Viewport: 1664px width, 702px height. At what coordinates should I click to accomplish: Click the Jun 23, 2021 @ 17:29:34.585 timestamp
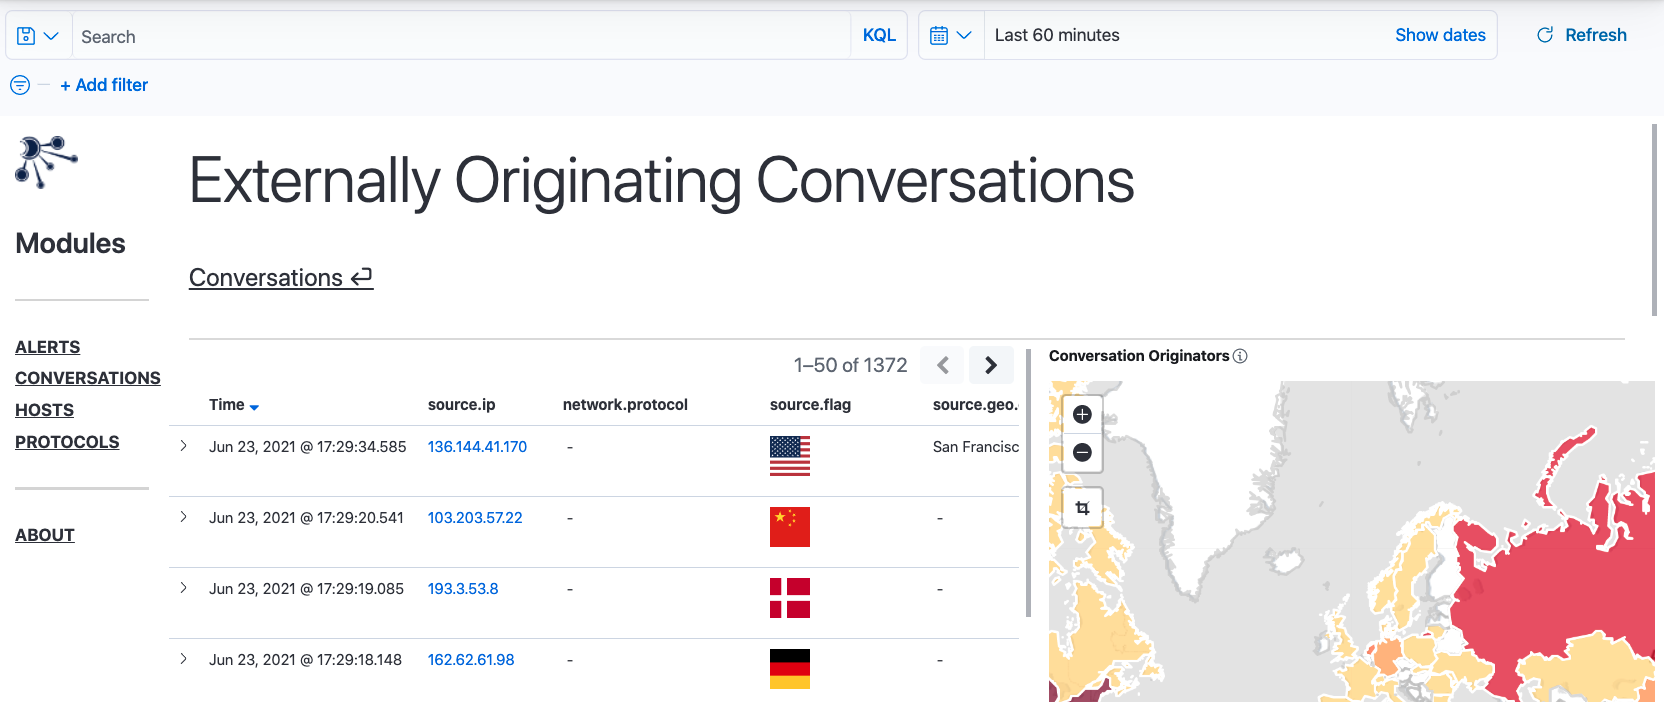(308, 447)
